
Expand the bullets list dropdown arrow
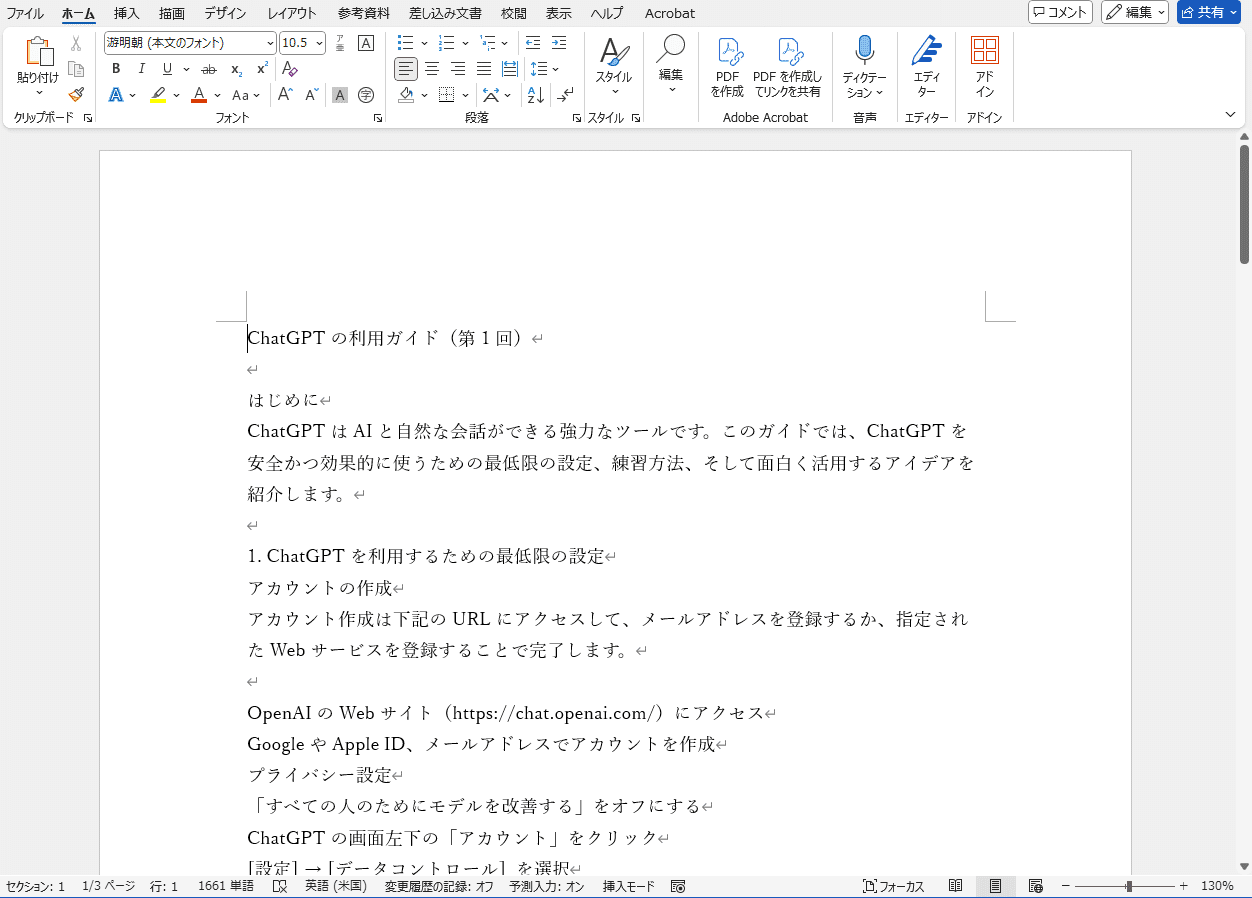pyautogui.click(x=424, y=43)
